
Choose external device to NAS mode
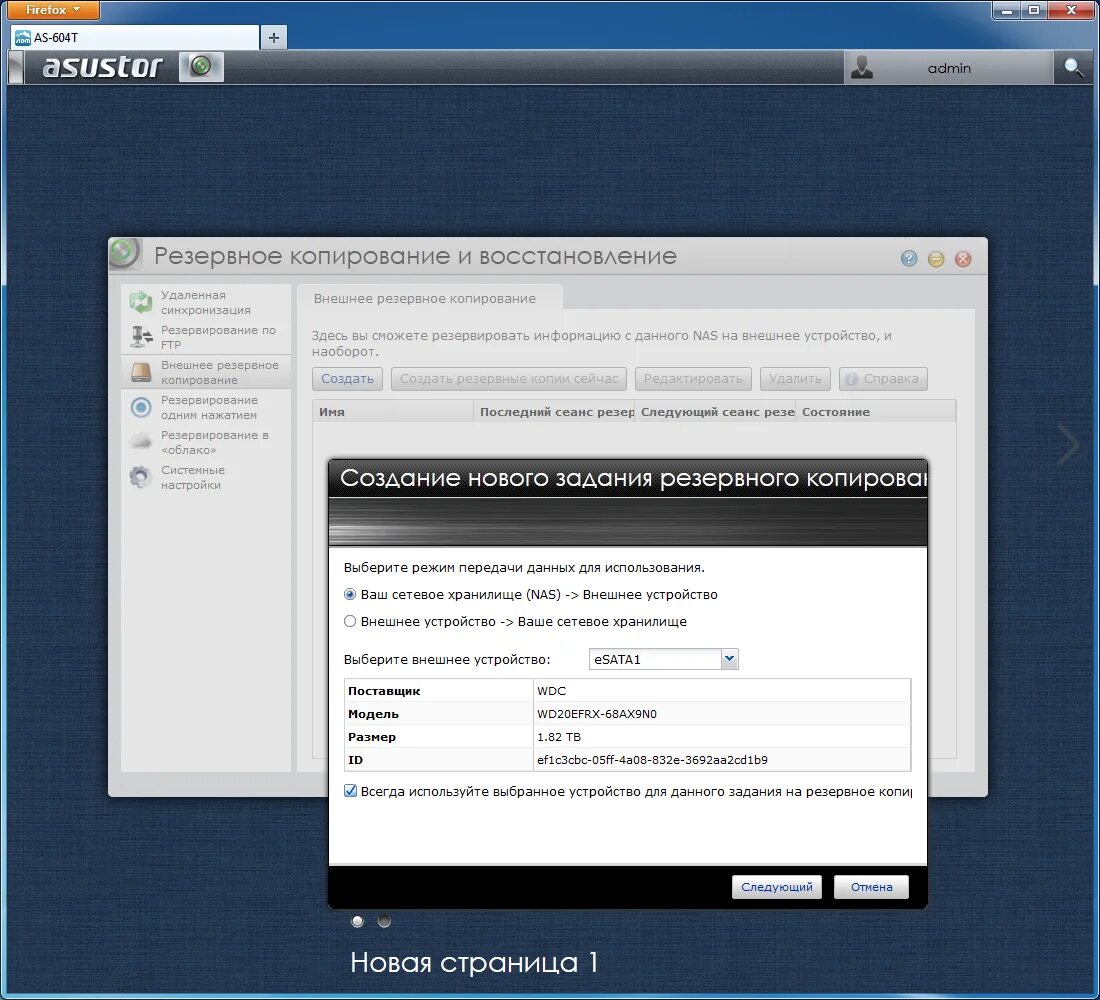350,621
